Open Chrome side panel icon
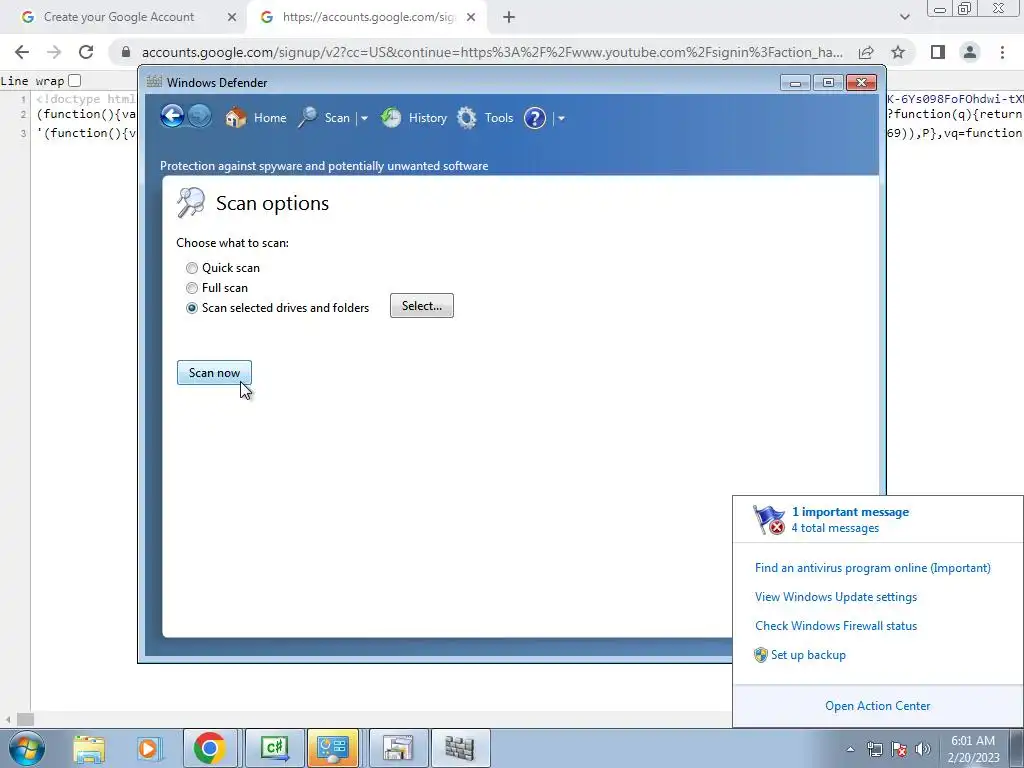The width and height of the screenshot is (1024, 768). [938, 52]
